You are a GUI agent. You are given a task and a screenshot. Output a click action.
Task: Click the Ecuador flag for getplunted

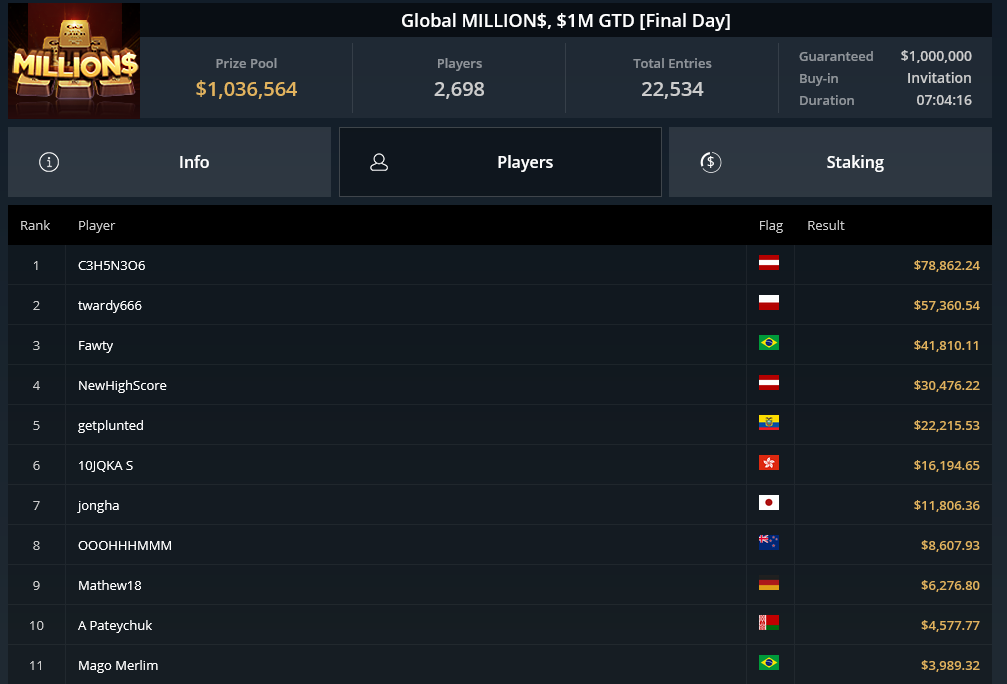(x=769, y=423)
